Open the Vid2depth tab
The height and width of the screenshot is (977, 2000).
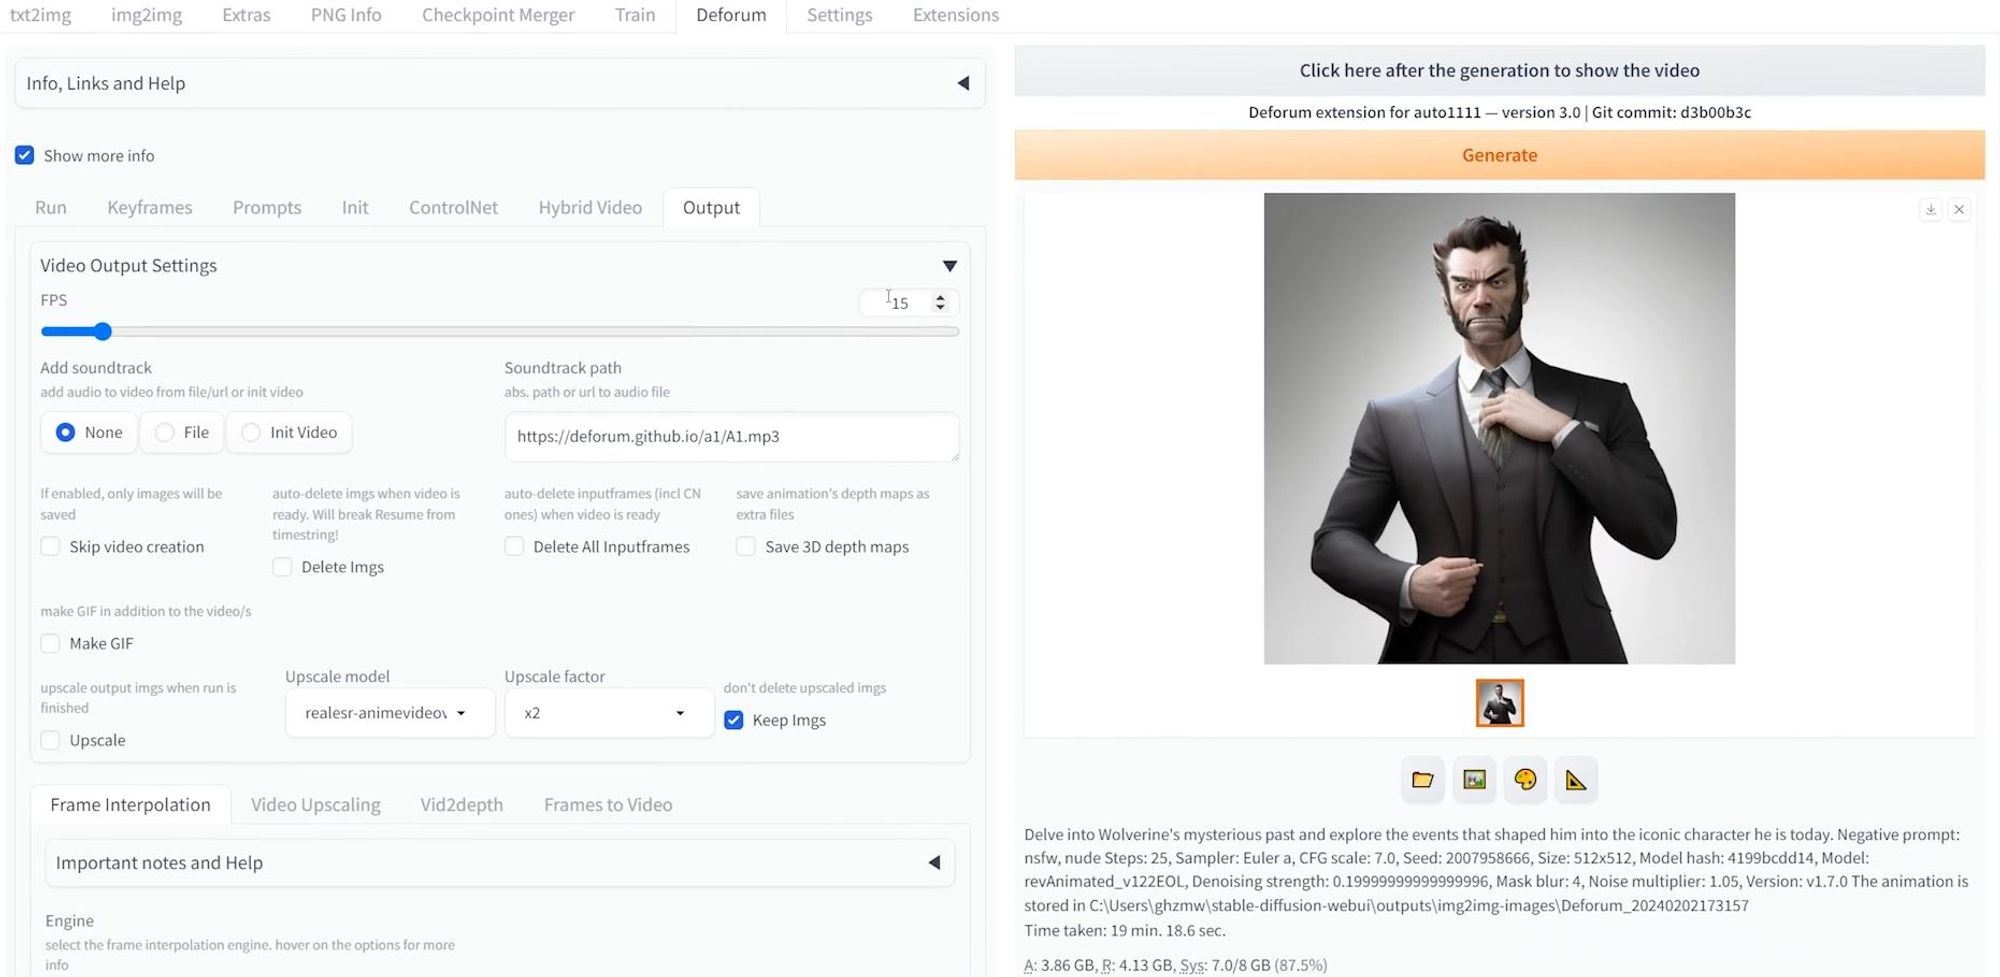tap(462, 805)
